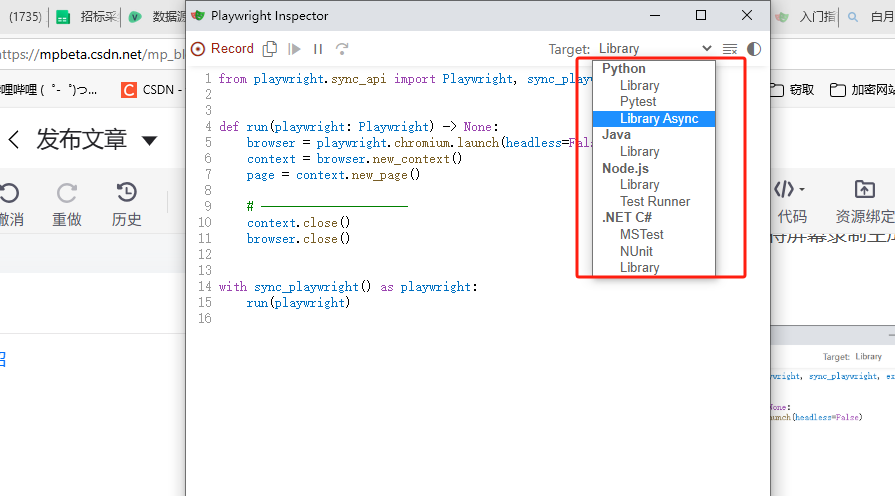Screen dimensions: 895x496
Task: Open the 窃取 bookmark folder
Action: tap(792, 90)
